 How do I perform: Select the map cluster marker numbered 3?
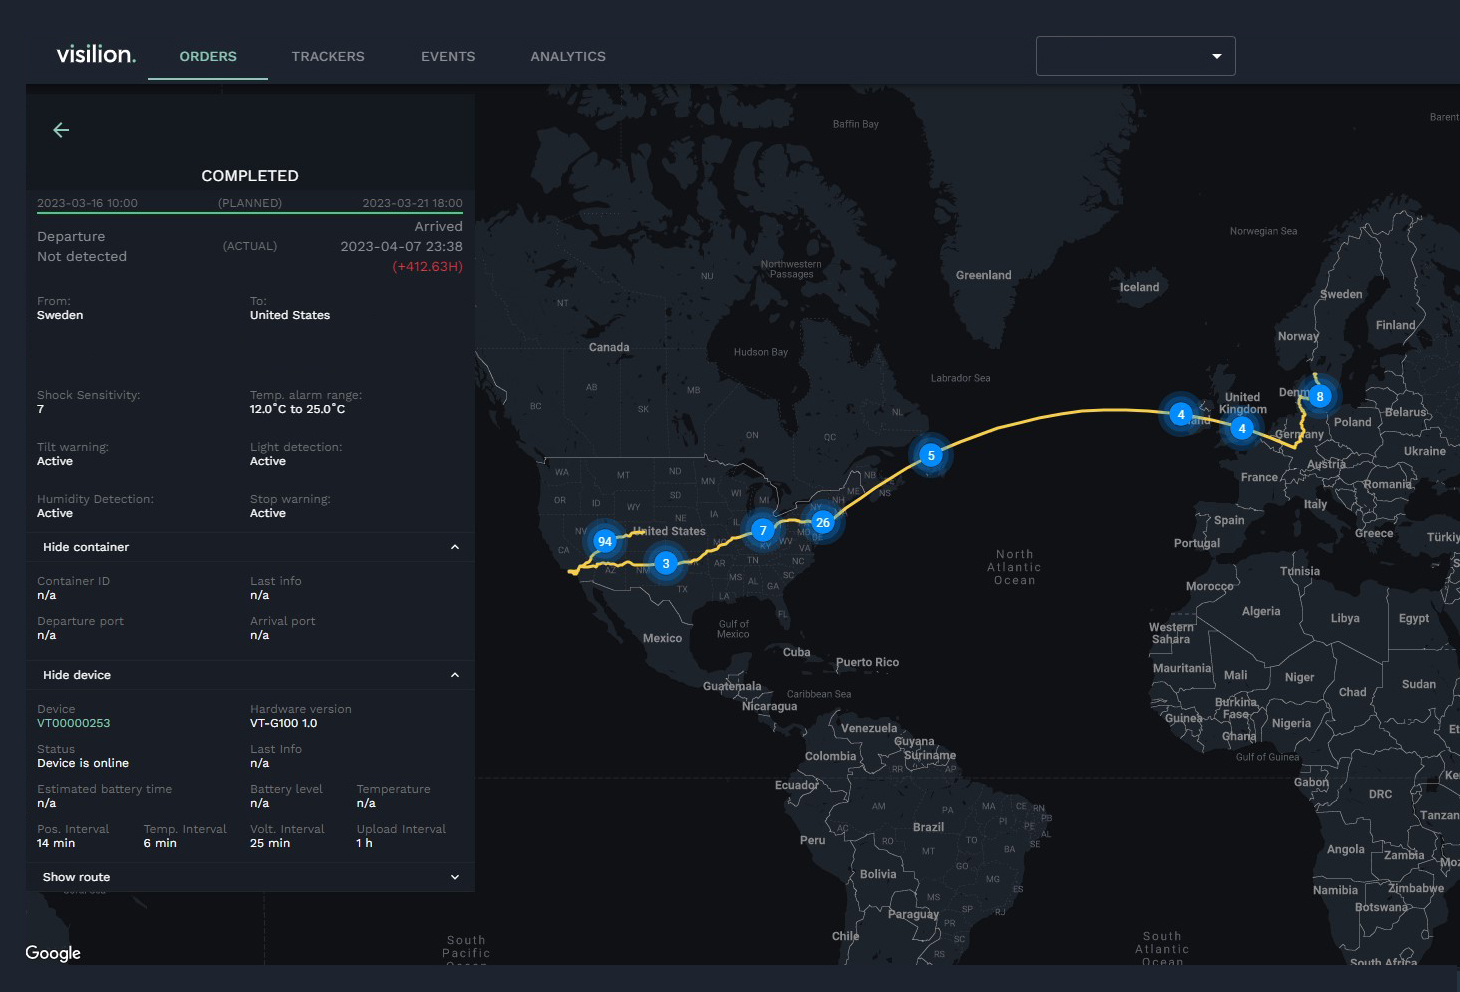(x=666, y=563)
